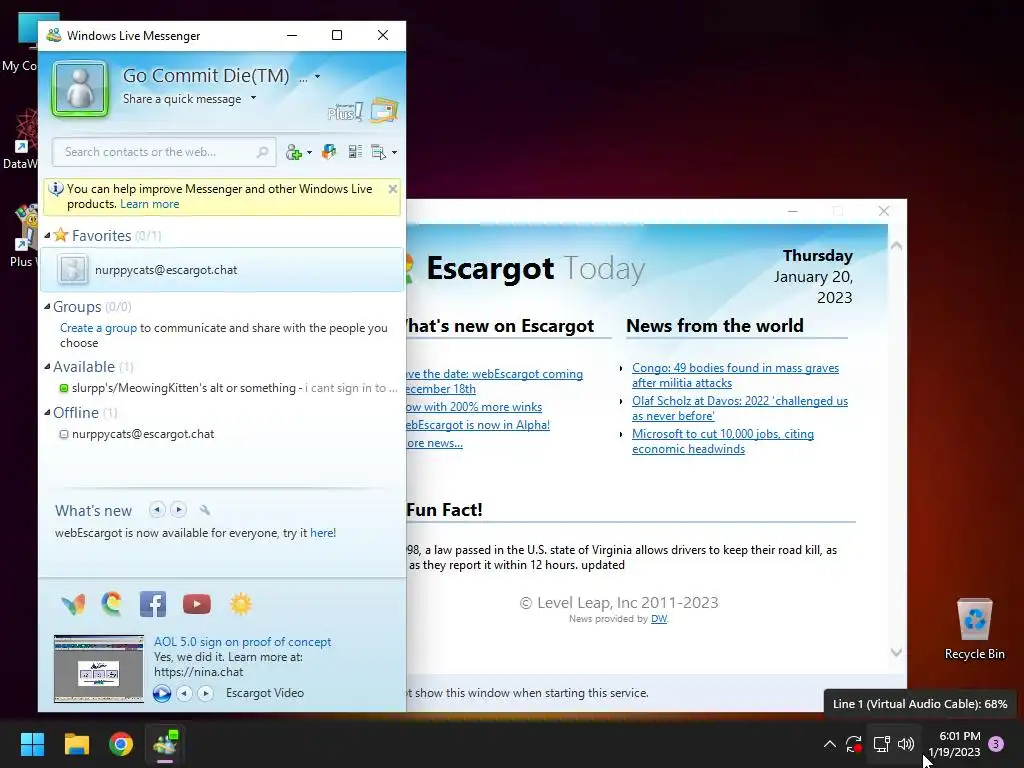Open What's new settings wrench icon
This screenshot has height=768, width=1024.
pyautogui.click(x=204, y=510)
